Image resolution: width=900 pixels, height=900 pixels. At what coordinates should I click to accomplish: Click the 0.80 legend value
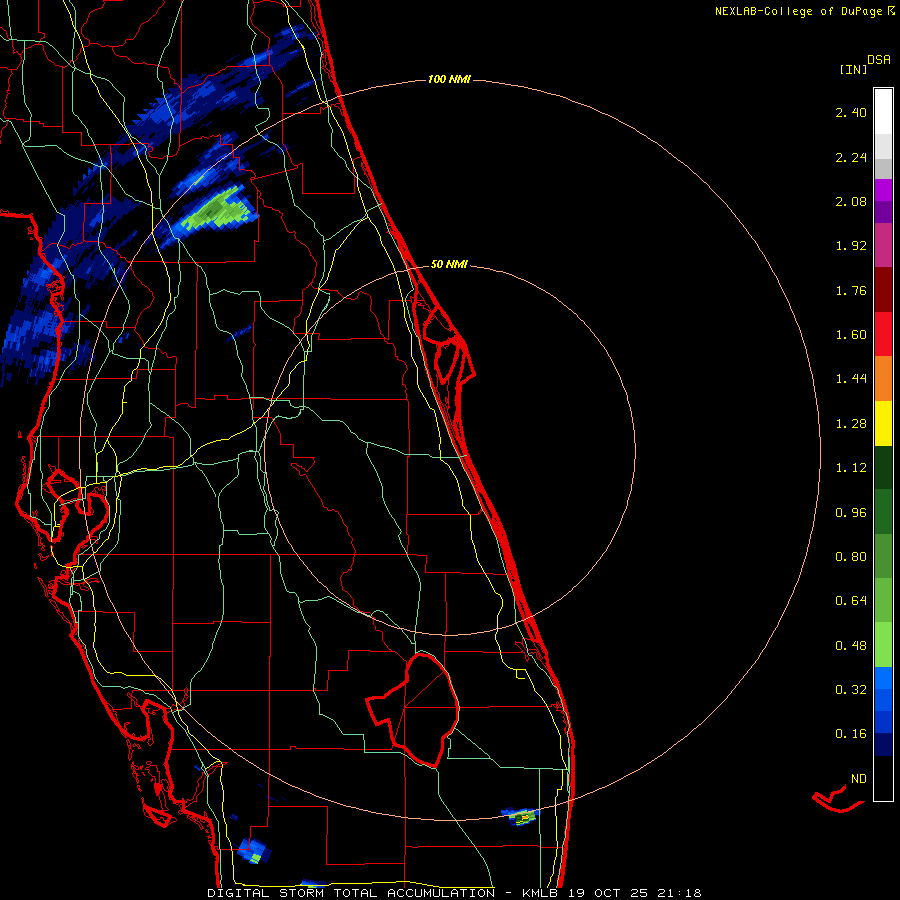(851, 557)
